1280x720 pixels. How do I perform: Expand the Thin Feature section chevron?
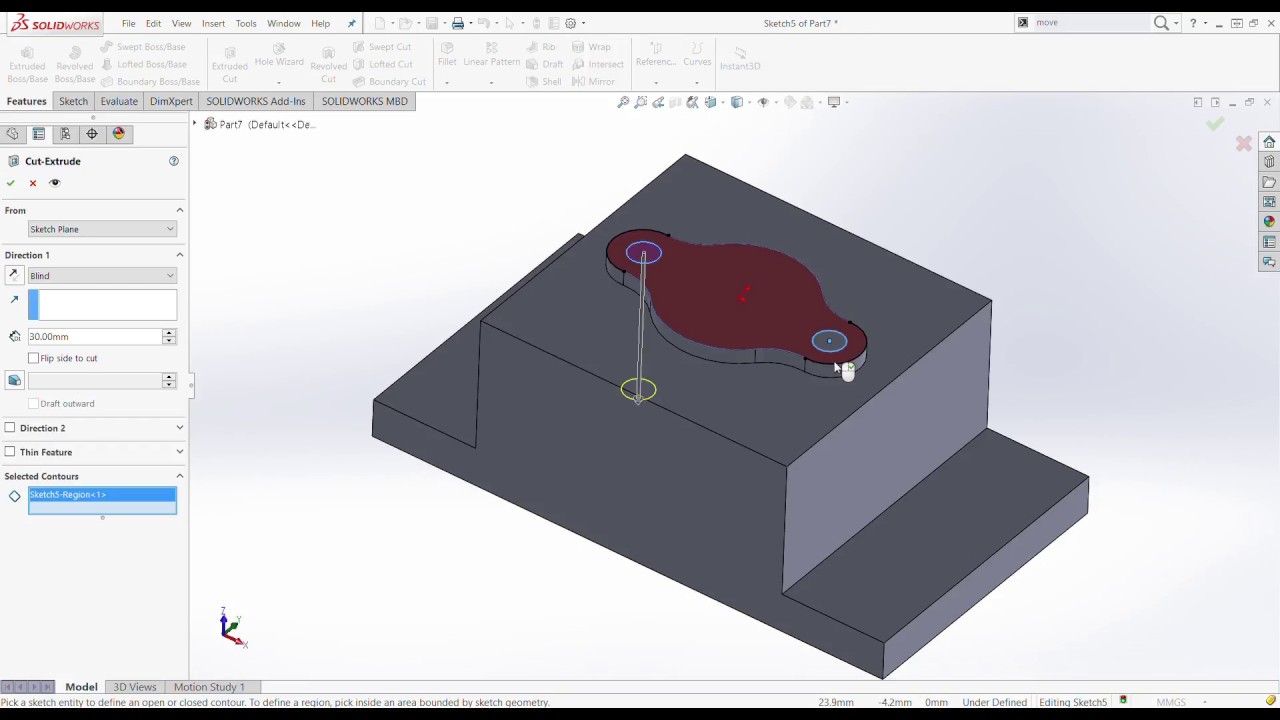pyautogui.click(x=180, y=452)
